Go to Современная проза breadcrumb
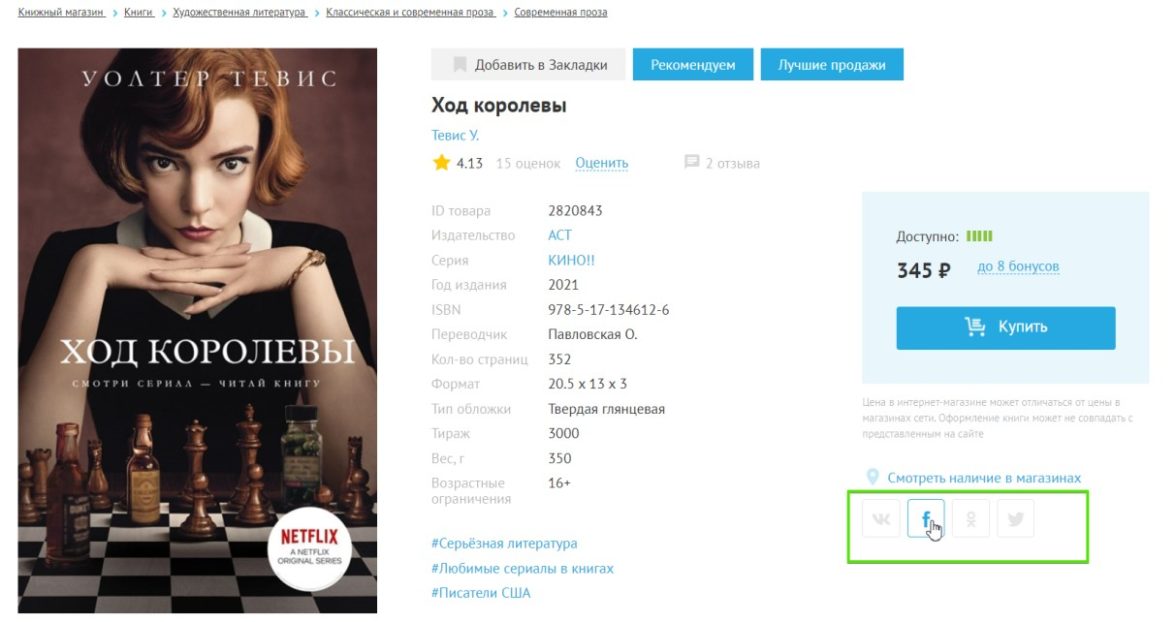The width and height of the screenshot is (1176, 622). [x=560, y=12]
